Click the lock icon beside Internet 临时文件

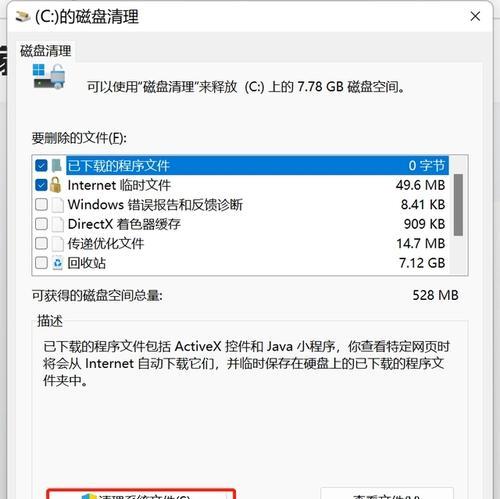[56, 185]
